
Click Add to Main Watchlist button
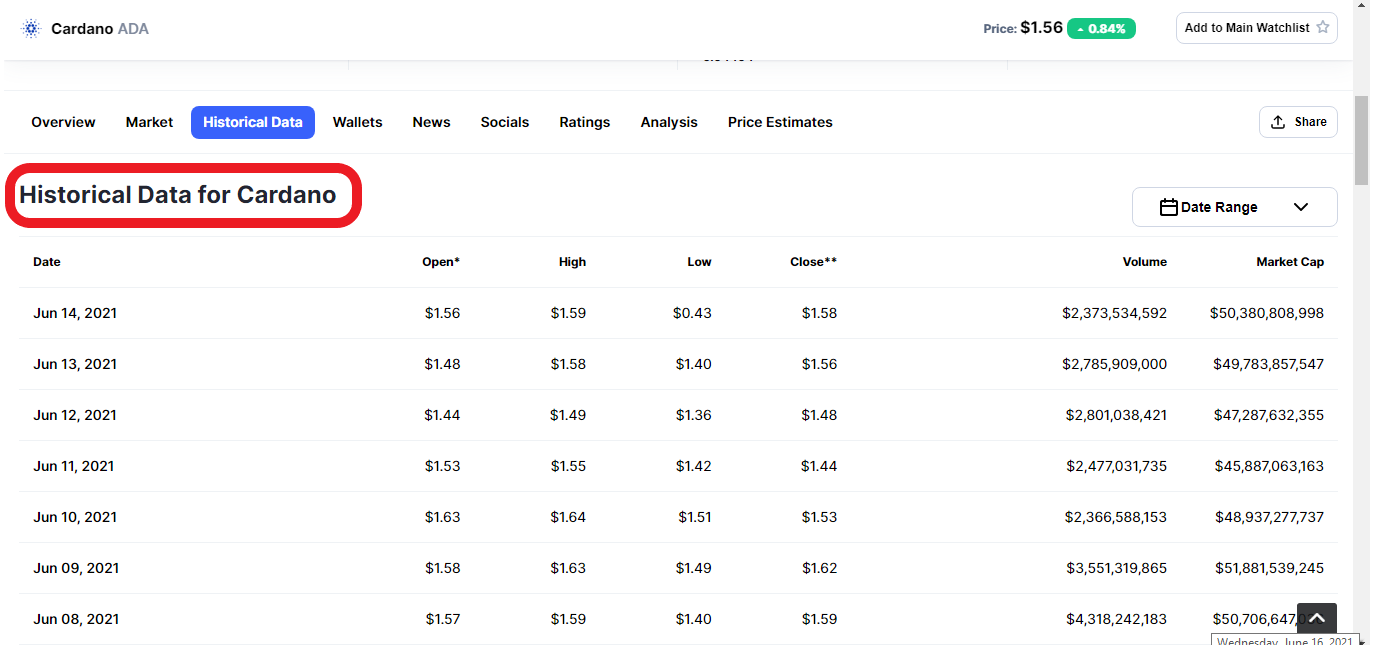tap(1257, 28)
